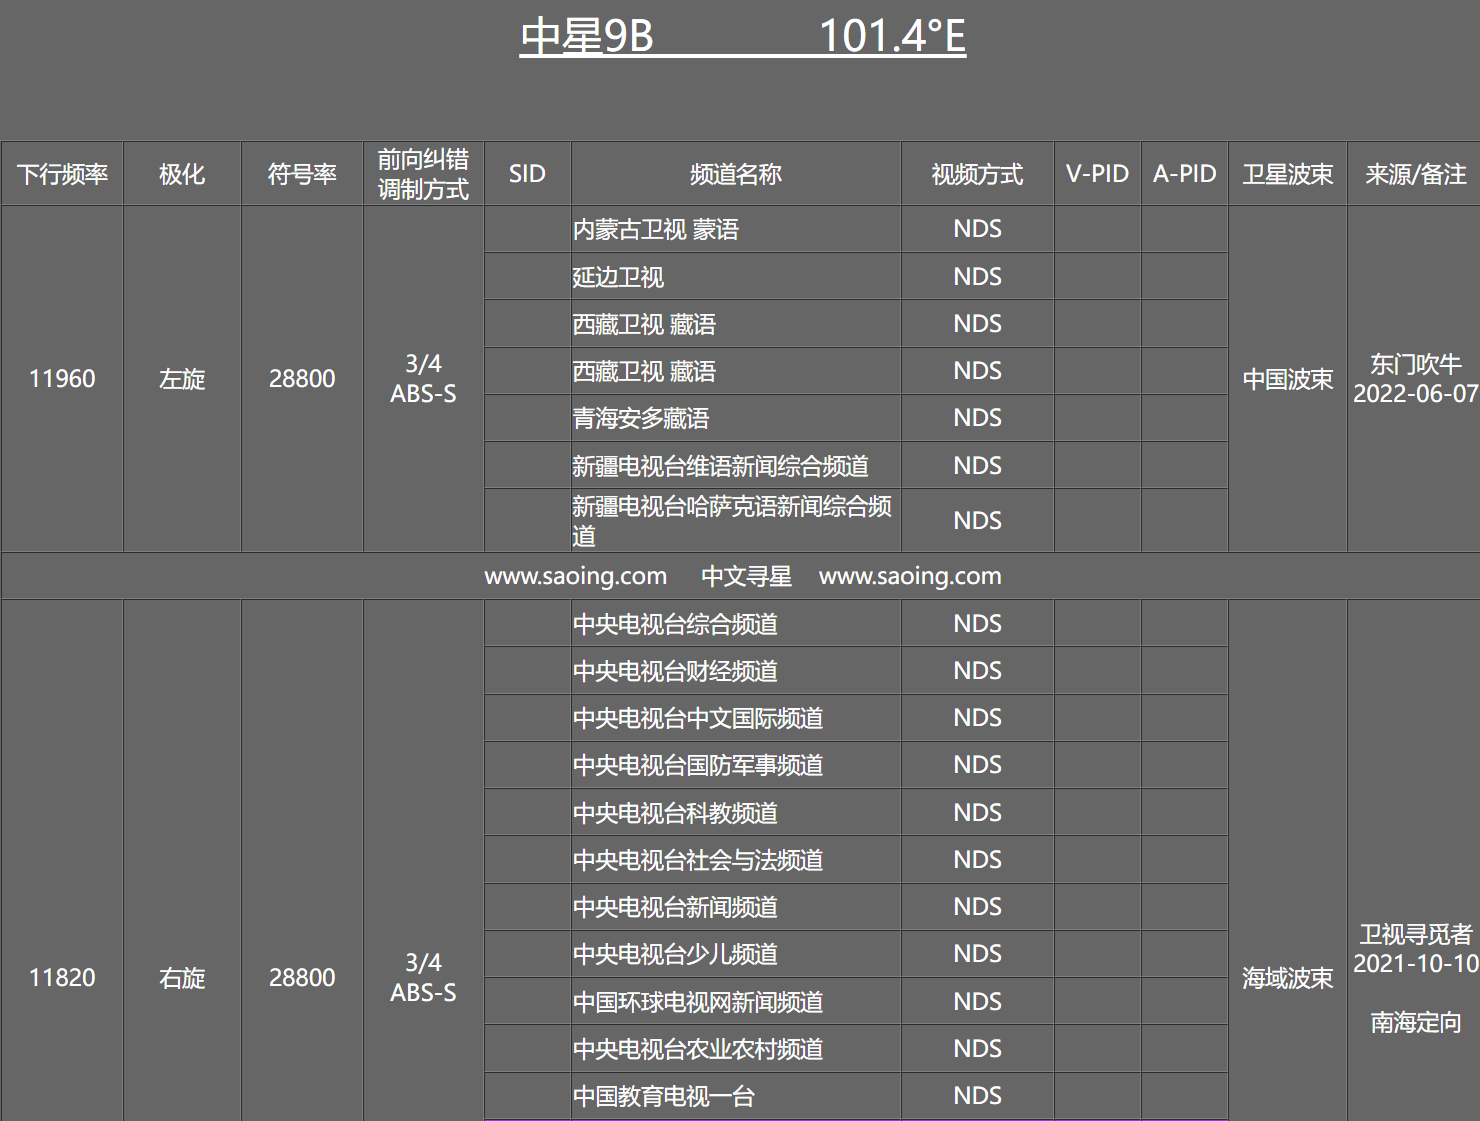
Task: Click the 卫星波束 column header
Action: pyautogui.click(x=1287, y=174)
